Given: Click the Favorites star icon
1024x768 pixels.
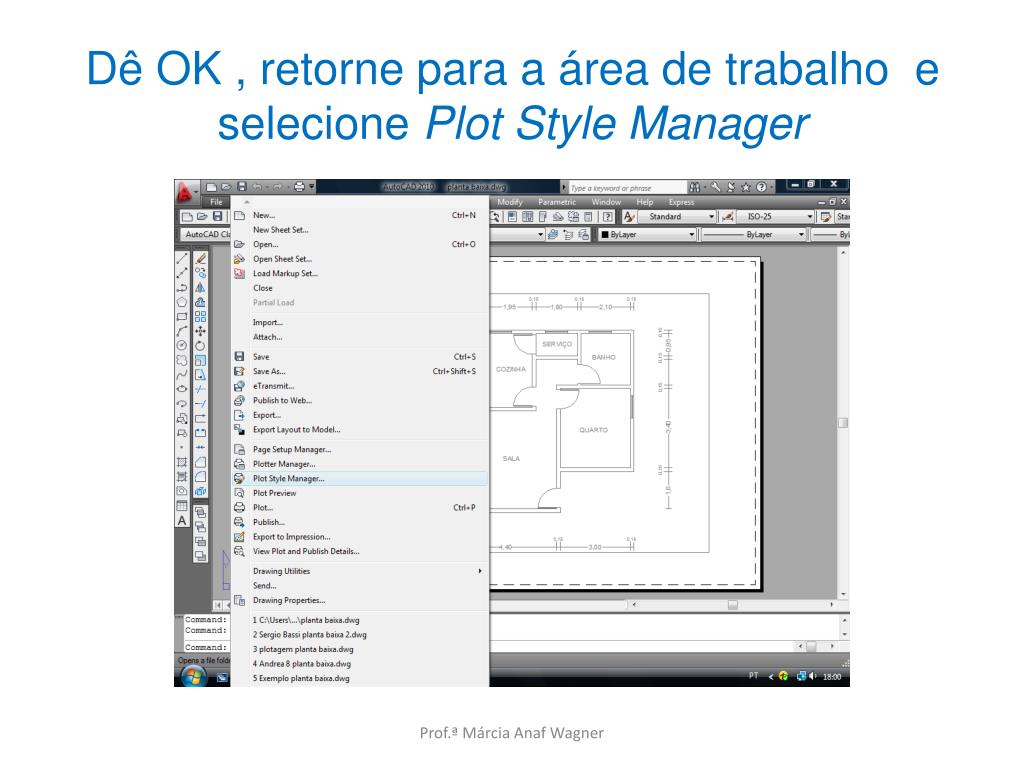Looking at the screenshot, I should [746, 187].
